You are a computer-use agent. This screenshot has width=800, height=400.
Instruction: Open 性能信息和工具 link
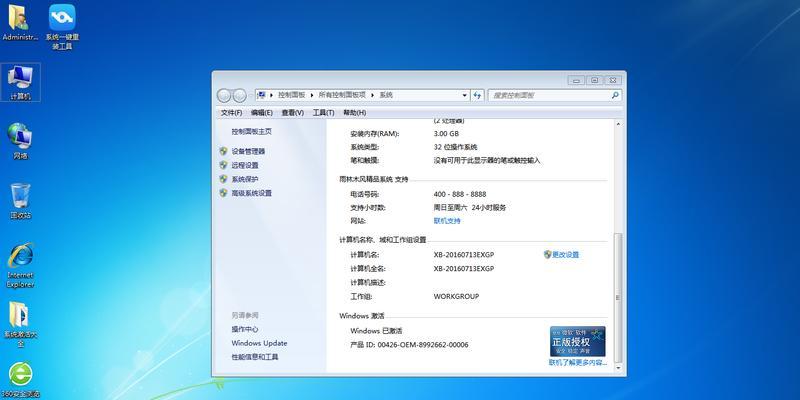coord(255,357)
